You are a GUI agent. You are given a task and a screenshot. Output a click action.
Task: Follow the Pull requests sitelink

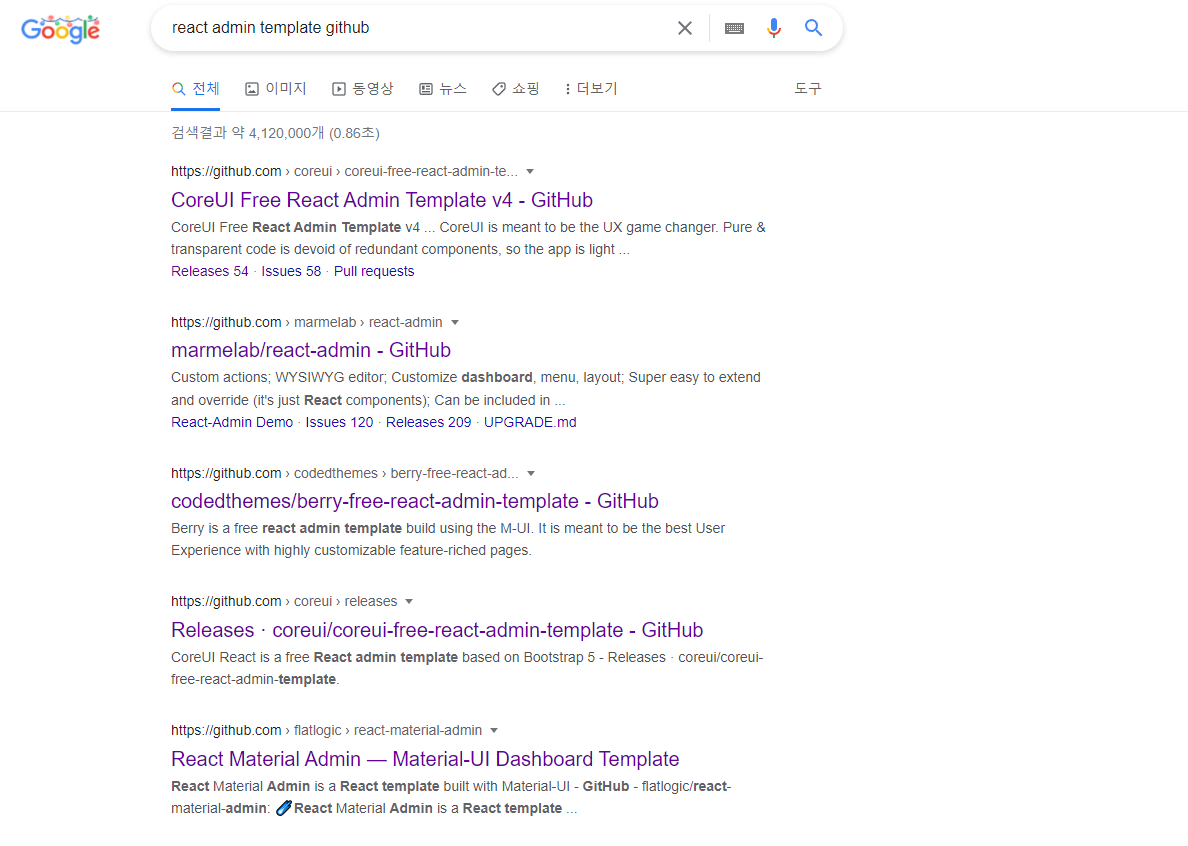374,271
